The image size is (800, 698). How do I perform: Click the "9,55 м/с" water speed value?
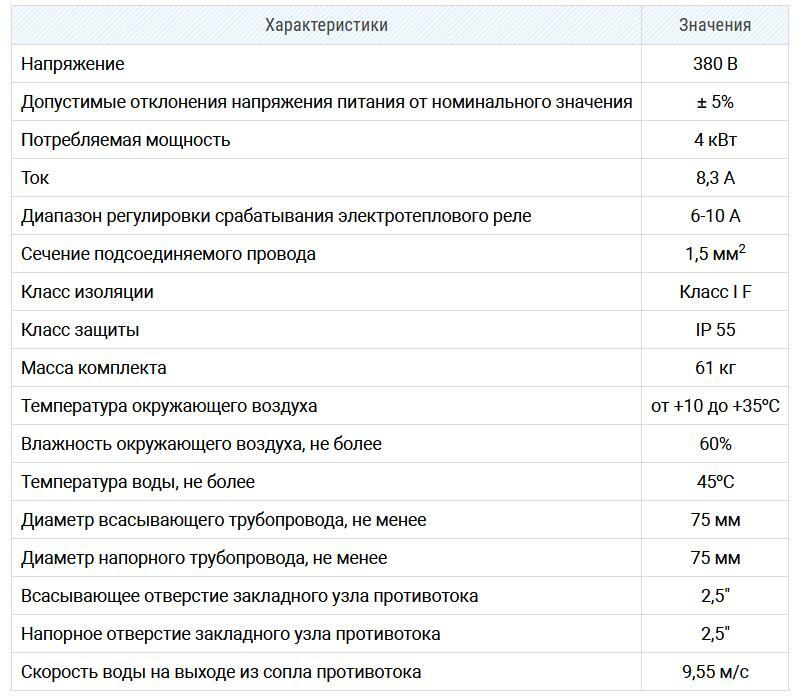pyautogui.click(x=714, y=672)
